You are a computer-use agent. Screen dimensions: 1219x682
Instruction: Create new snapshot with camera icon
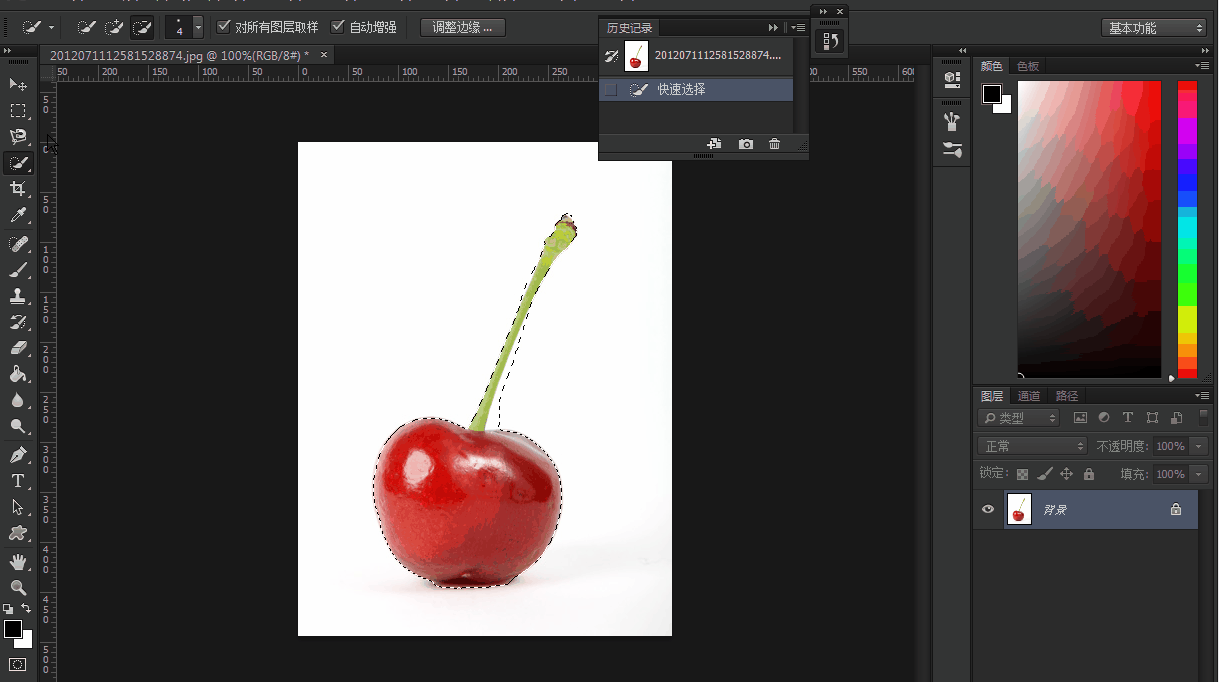click(x=746, y=144)
